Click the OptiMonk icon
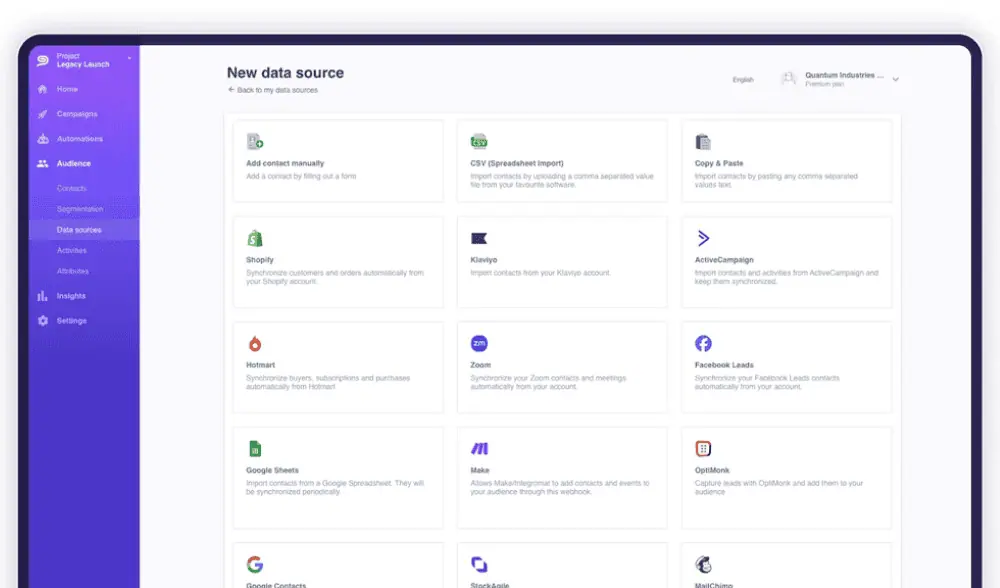Screen dimensions: 1000x588 point(703,449)
